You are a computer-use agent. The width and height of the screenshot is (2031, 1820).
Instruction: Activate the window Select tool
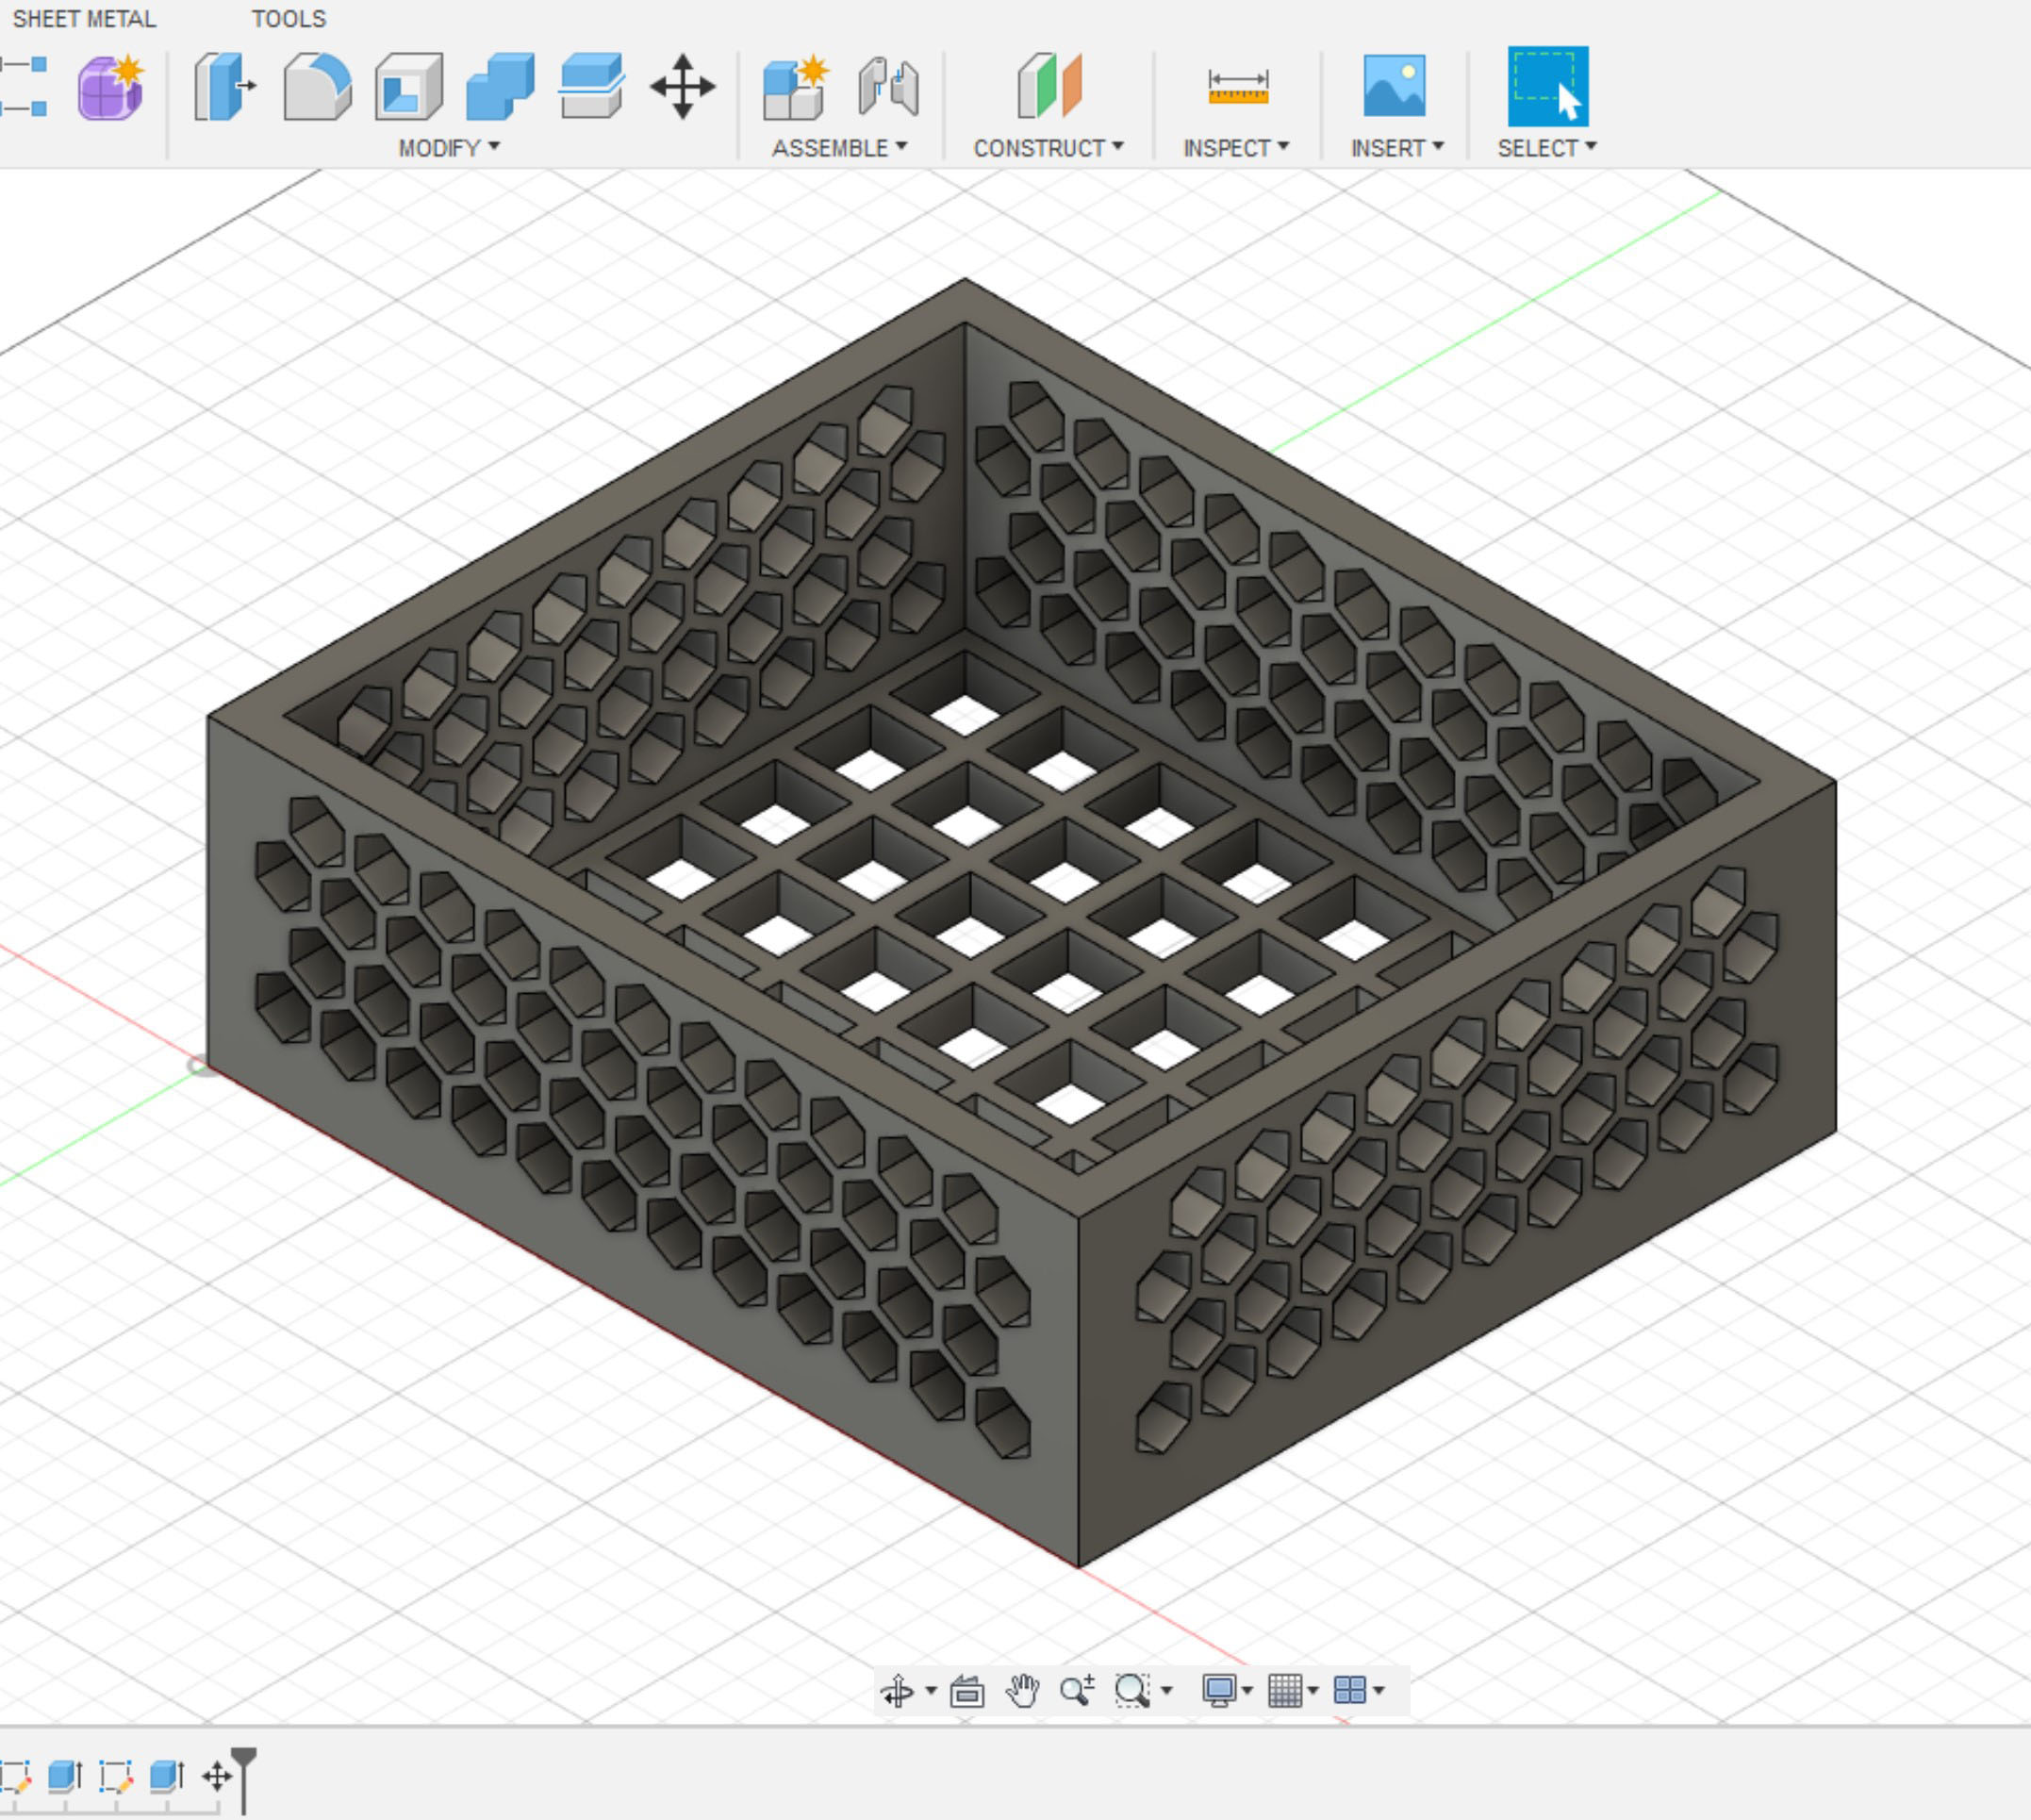click(x=1548, y=87)
